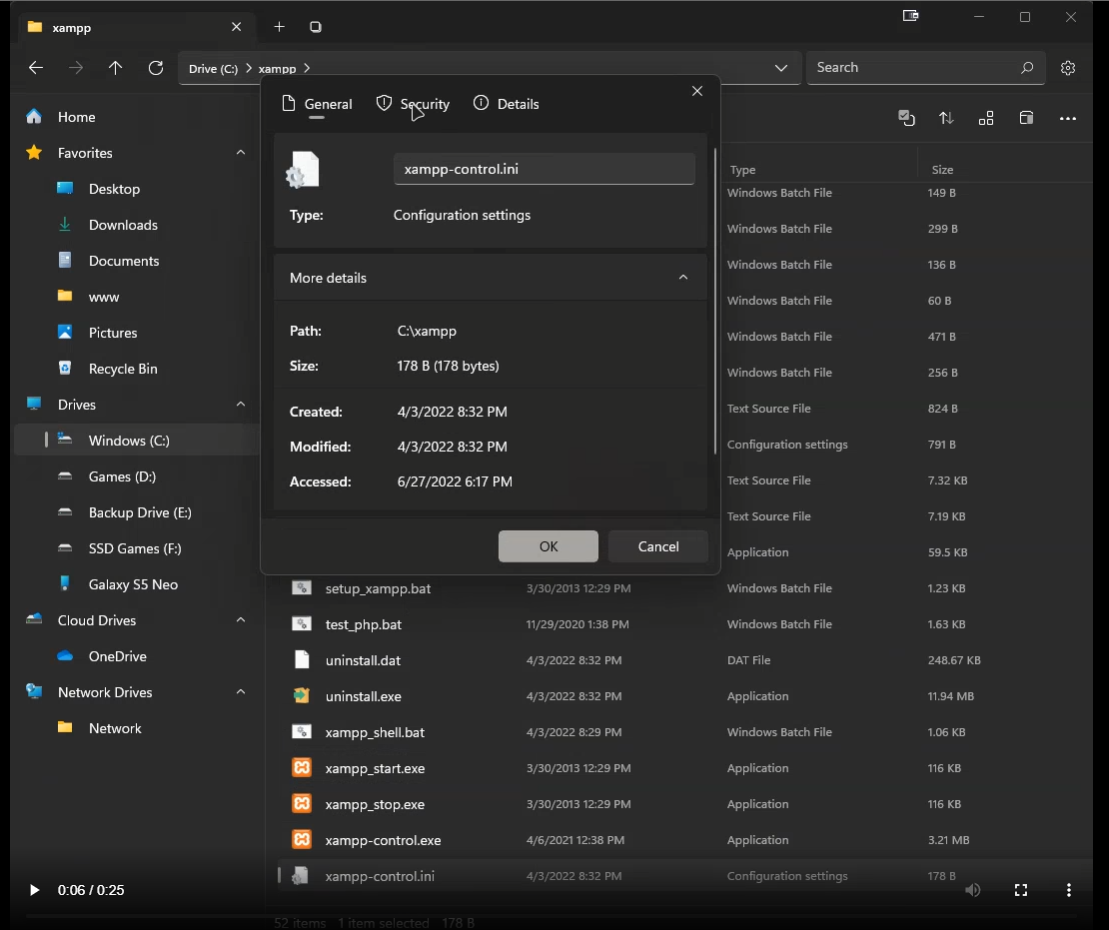This screenshot has height=930, width=1109.
Task: Click the xampp_start.exe orange icon
Action: [x=302, y=767]
